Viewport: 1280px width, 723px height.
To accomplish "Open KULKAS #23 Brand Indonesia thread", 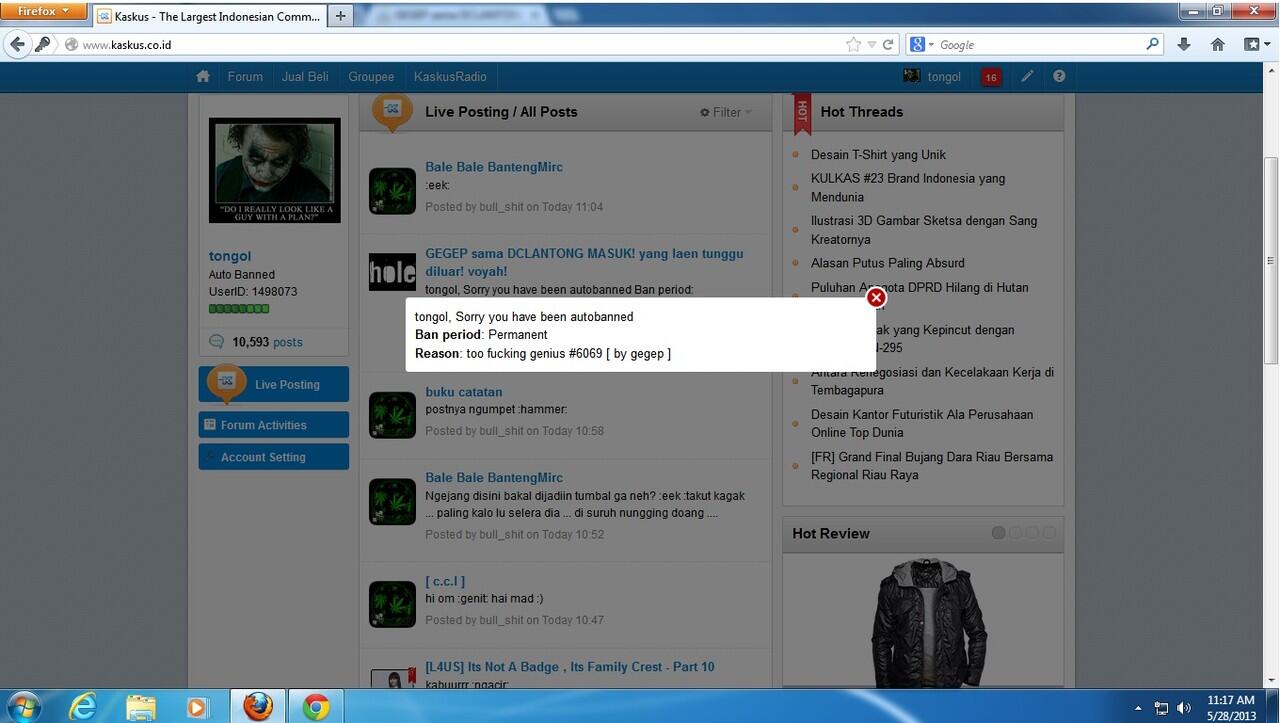I will tap(908, 188).
